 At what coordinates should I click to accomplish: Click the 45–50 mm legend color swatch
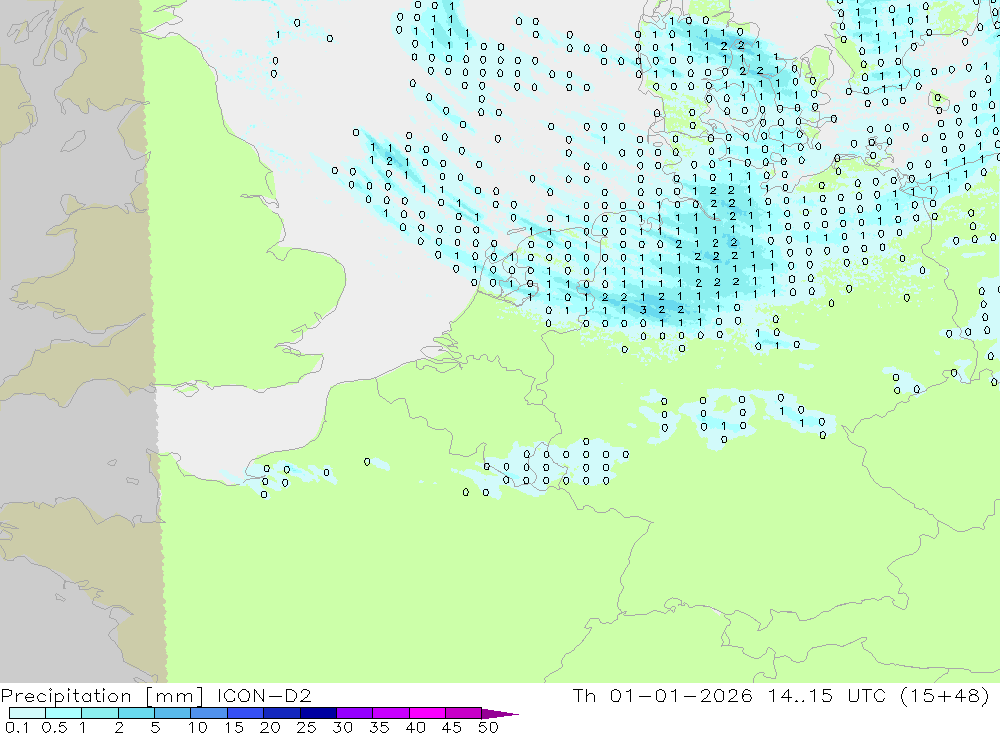463,713
